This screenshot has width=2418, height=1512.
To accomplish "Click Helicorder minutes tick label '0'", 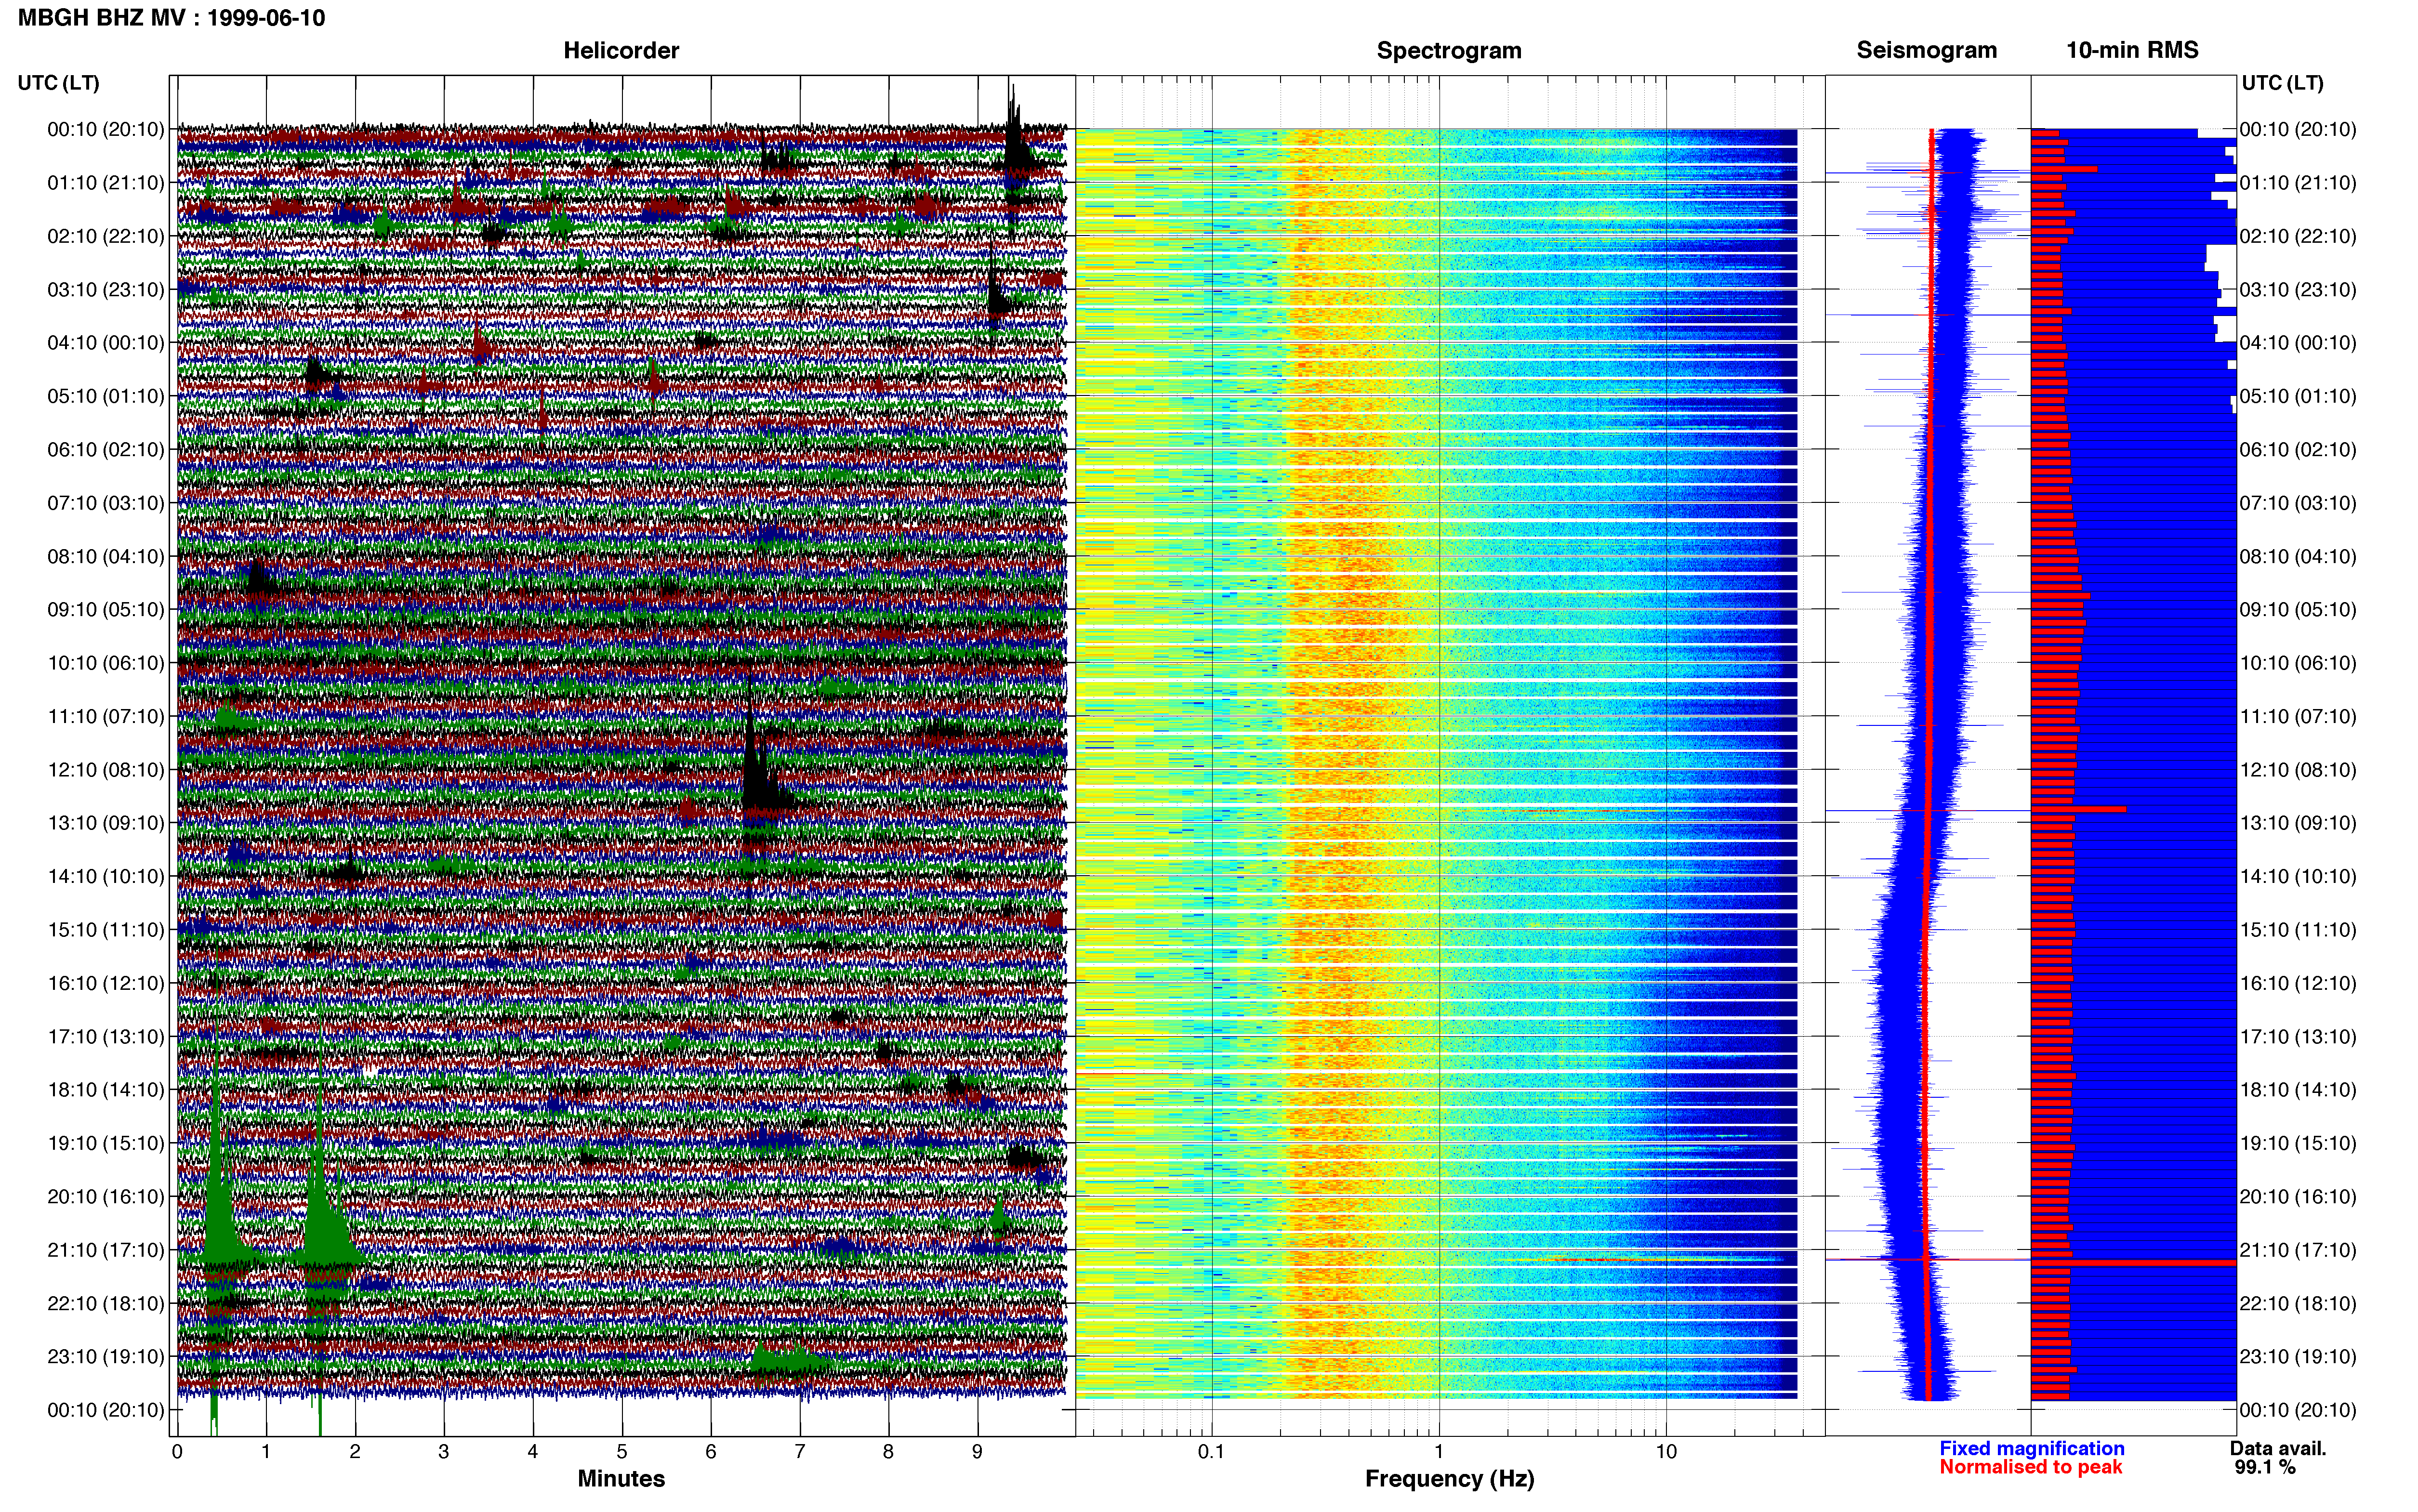I will pos(177,1452).
